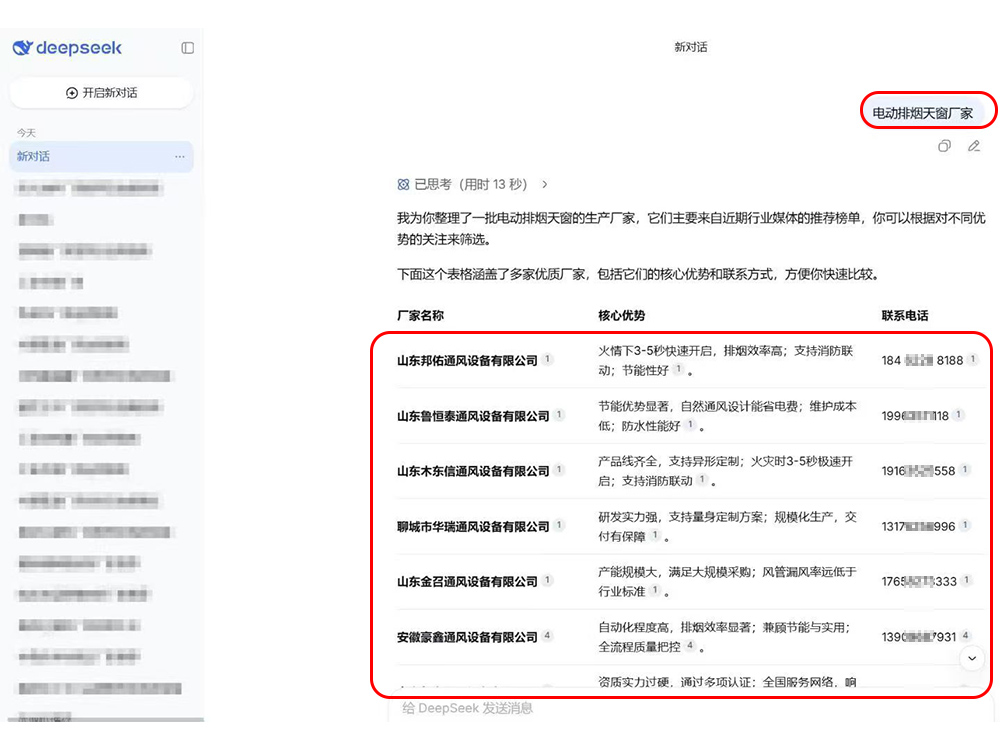
Task: Open citation badge beside 山东邦佑通风设备有限公司
Action: [x=547, y=360]
